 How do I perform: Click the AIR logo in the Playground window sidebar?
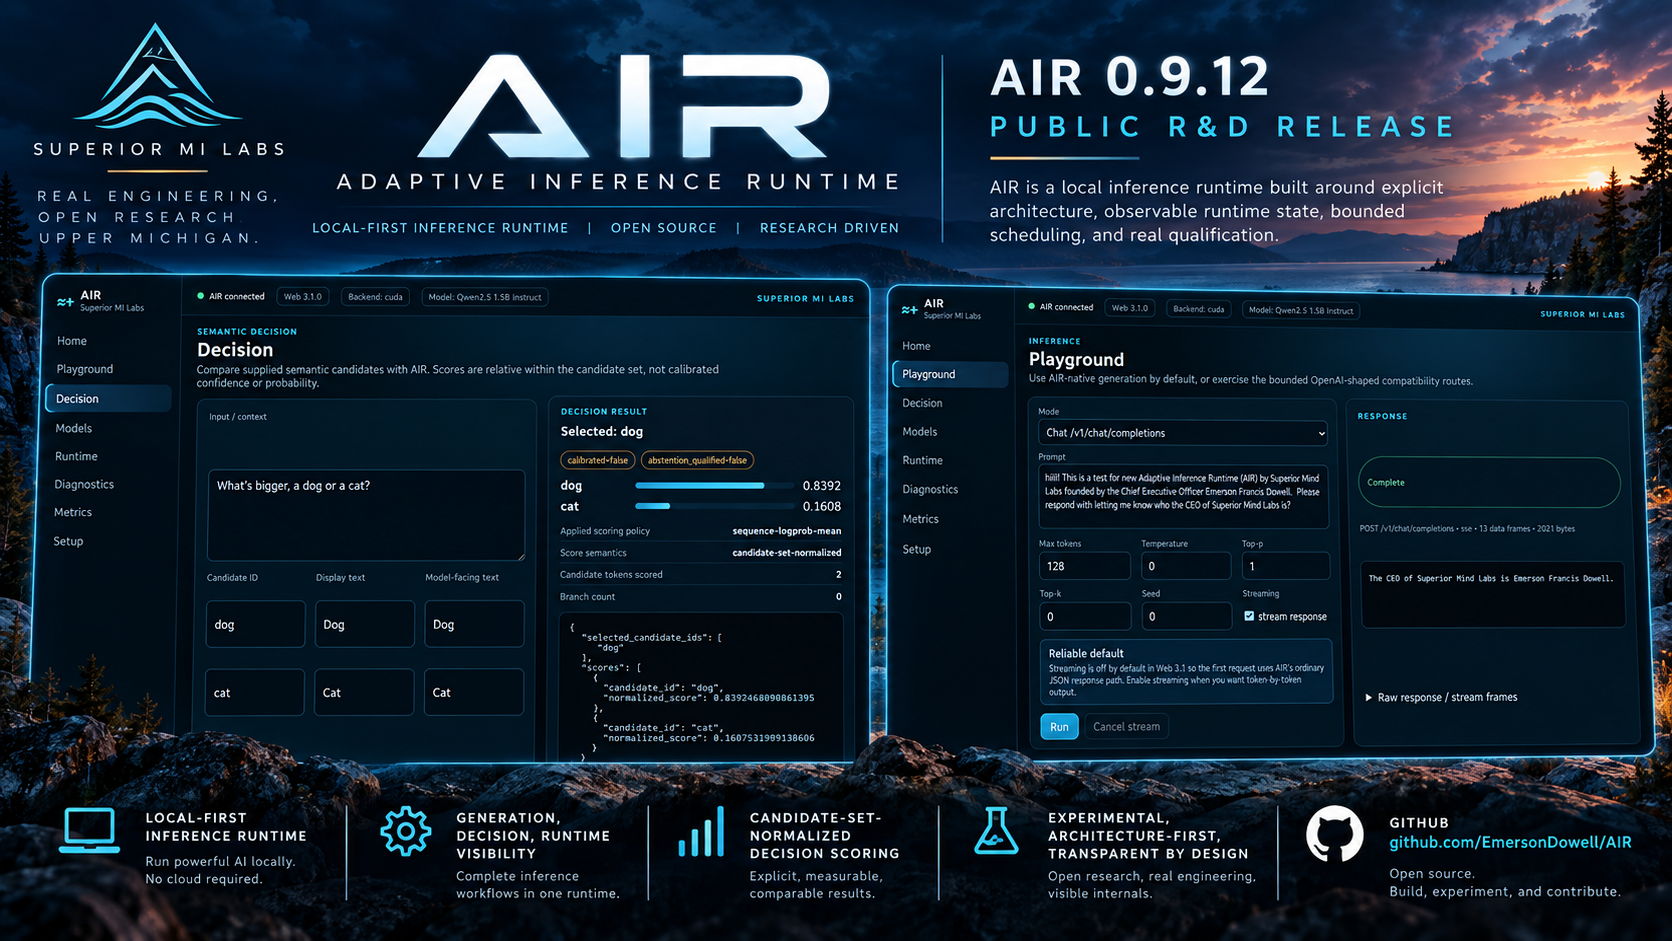(909, 309)
